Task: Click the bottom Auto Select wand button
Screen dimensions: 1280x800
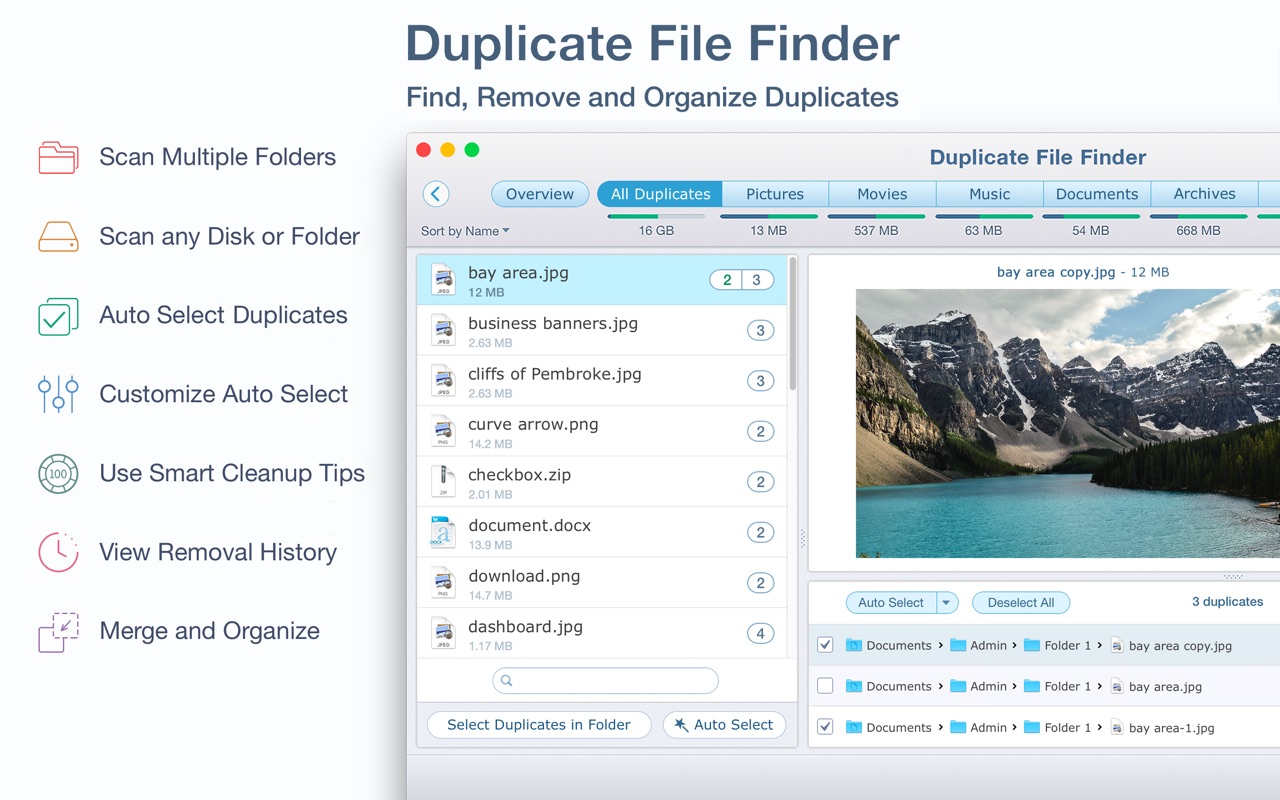Action: [724, 725]
